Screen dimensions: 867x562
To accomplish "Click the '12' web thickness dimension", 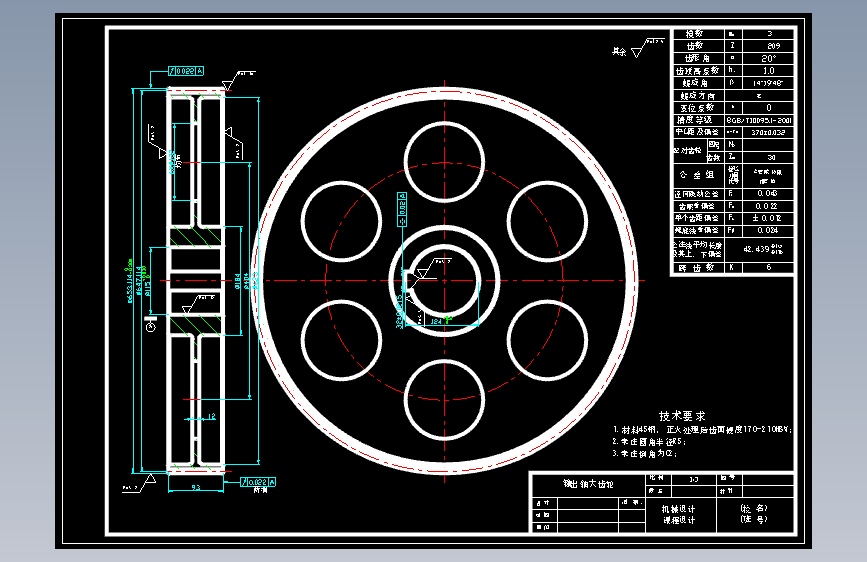I will pos(211,417).
